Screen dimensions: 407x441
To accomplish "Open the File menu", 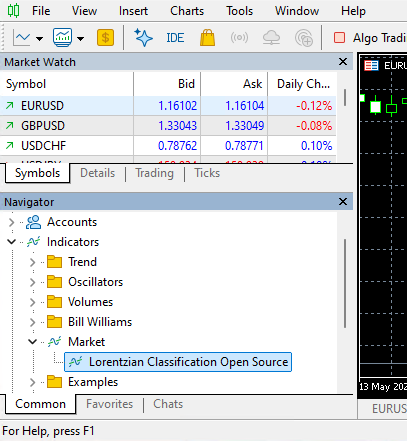I will pyautogui.click(x=41, y=11).
